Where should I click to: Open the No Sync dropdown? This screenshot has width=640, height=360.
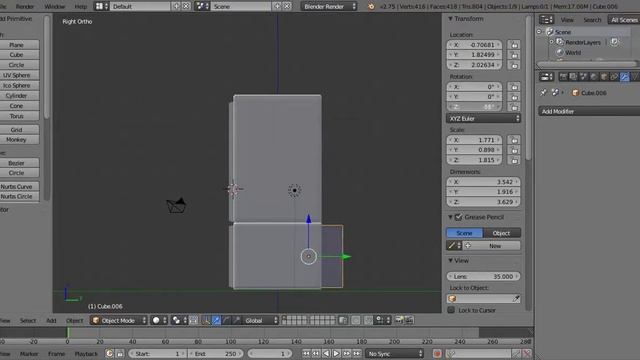click(395, 353)
